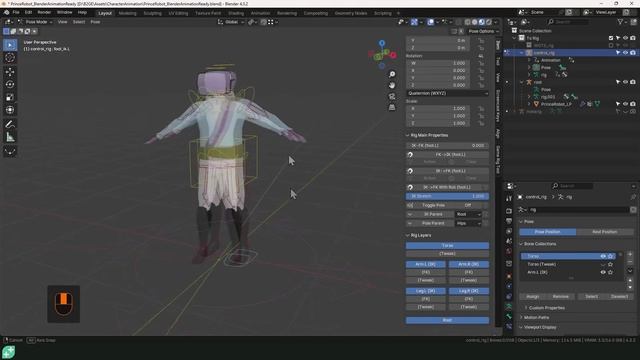Open the Render menu

[x=44, y=13]
